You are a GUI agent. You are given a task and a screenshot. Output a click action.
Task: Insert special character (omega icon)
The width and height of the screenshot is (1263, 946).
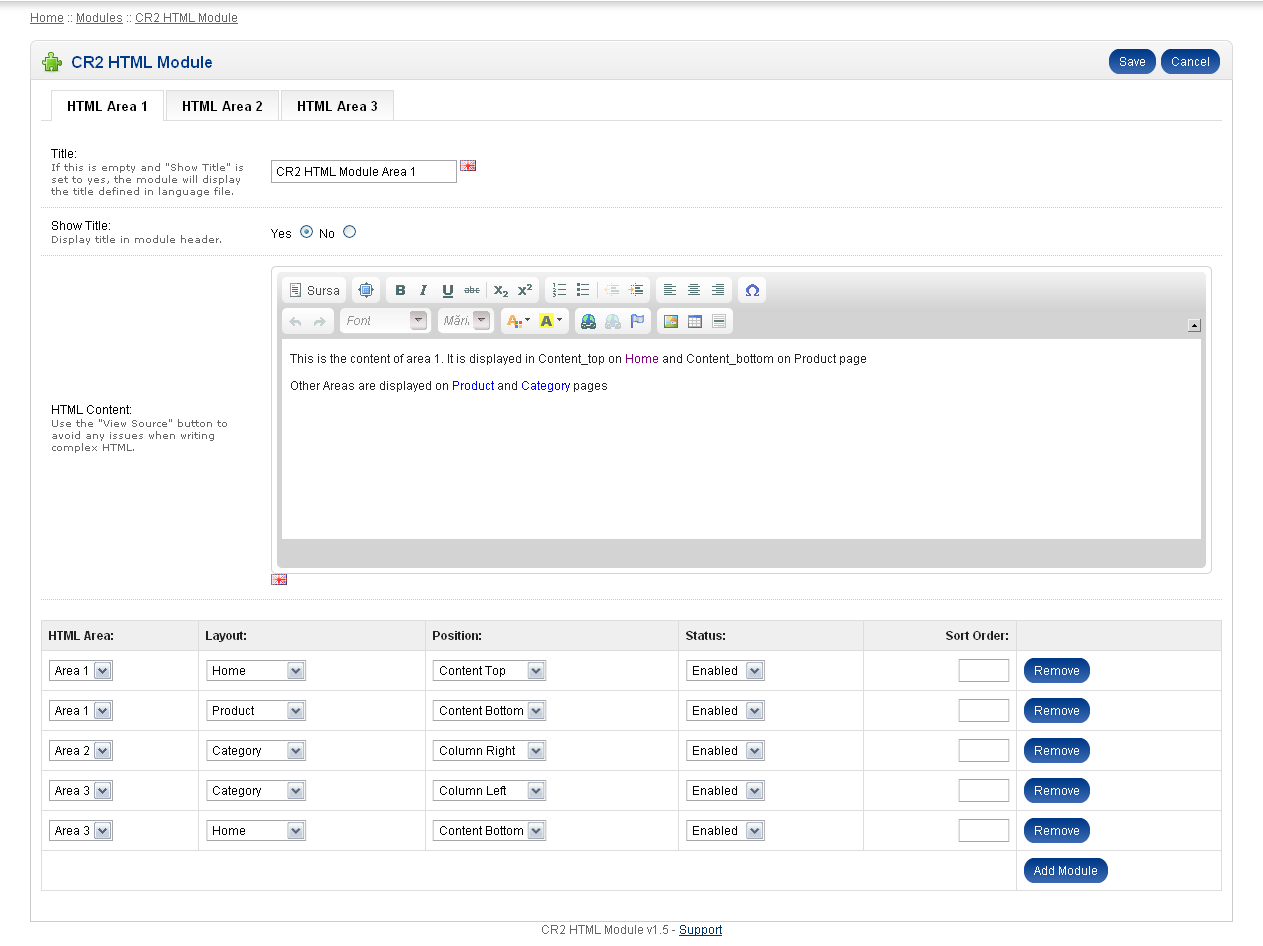coord(752,290)
